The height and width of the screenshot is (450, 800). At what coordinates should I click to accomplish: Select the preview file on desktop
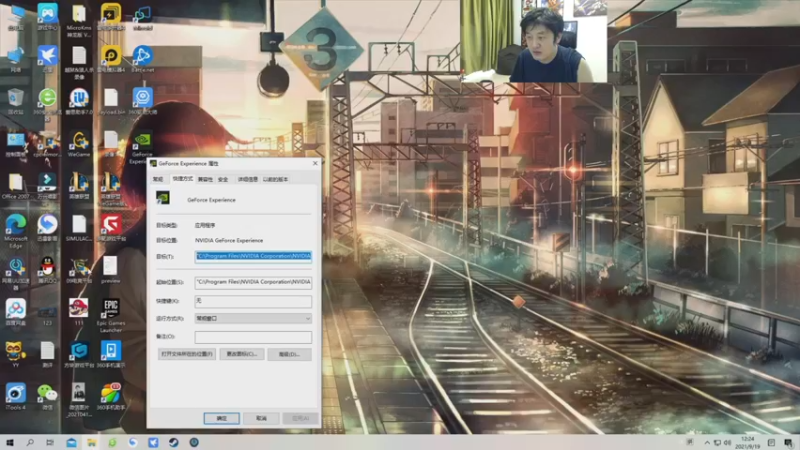pyautogui.click(x=110, y=270)
